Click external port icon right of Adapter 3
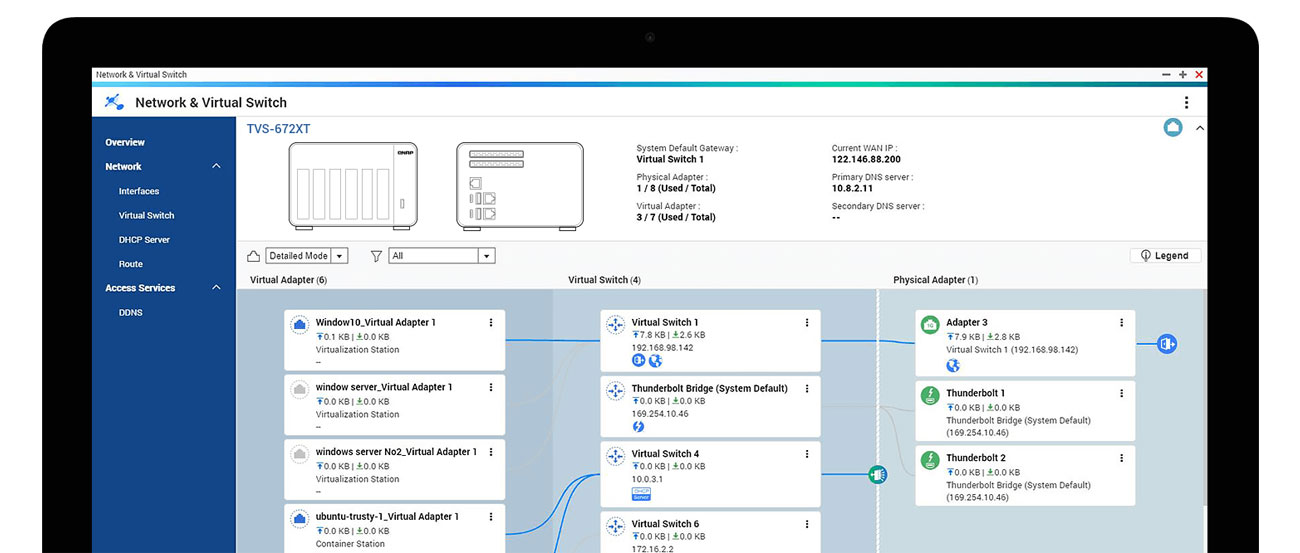The width and height of the screenshot is (1300, 553). pyautogui.click(x=1166, y=343)
